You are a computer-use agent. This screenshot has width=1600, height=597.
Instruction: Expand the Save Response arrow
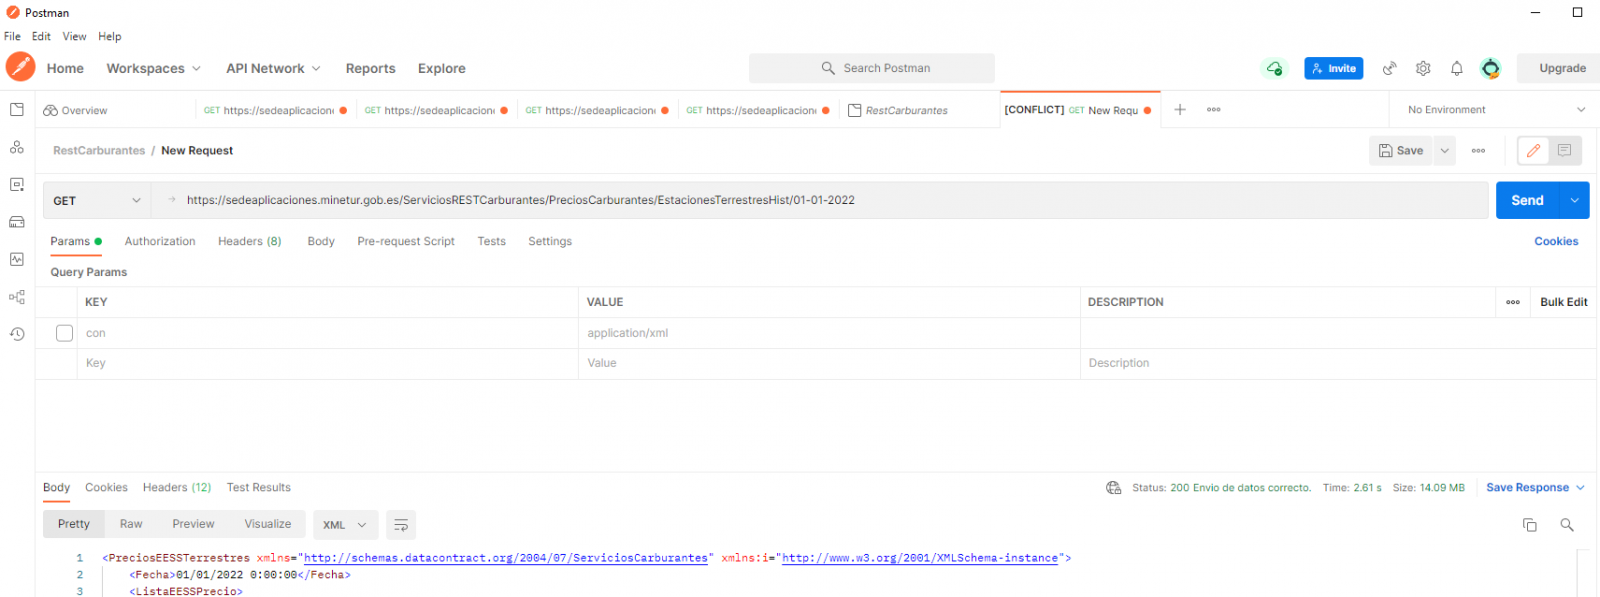click(x=1581, y=488)
